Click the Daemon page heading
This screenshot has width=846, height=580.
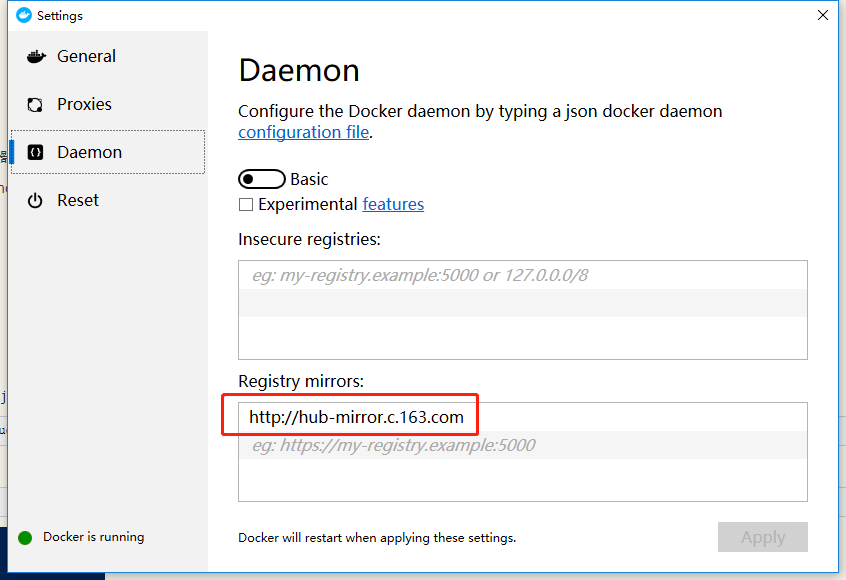click(299, 70)
